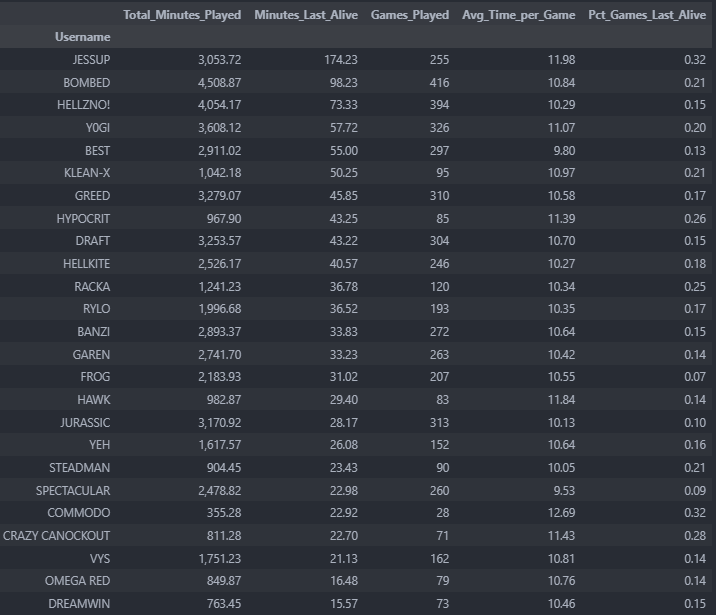Screen dimensions: 716x615
Task: Click HYPOCRIT's percentage value 0.26
Action: click(695, 219)
